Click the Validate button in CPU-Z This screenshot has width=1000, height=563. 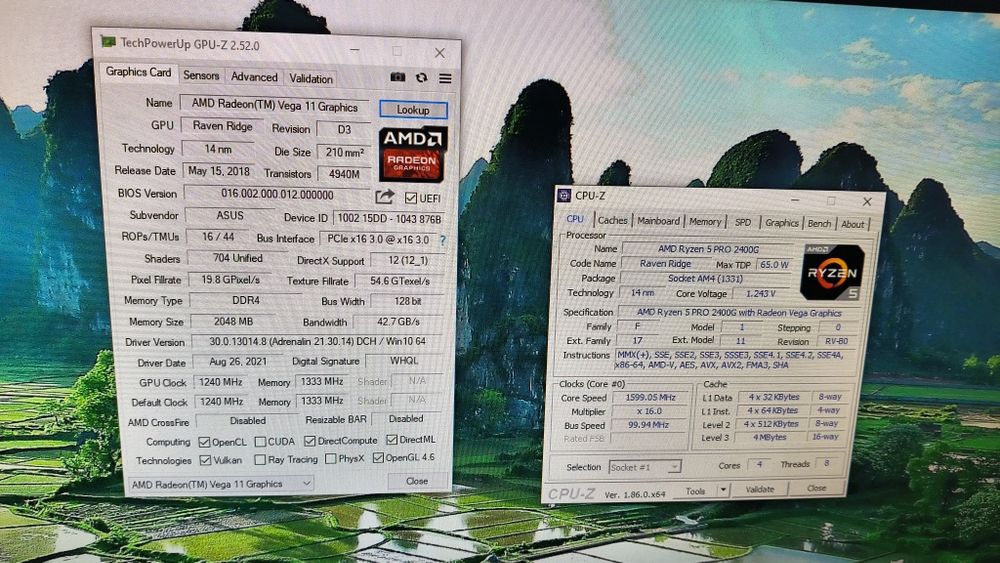[760, 489]
